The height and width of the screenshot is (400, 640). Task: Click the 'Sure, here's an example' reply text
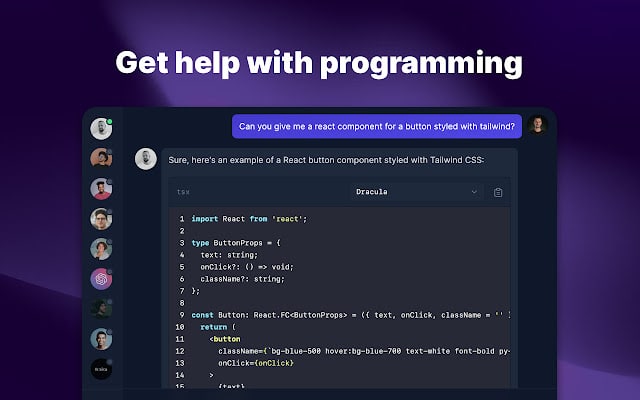pyautogui.click(x=326, y=160)
